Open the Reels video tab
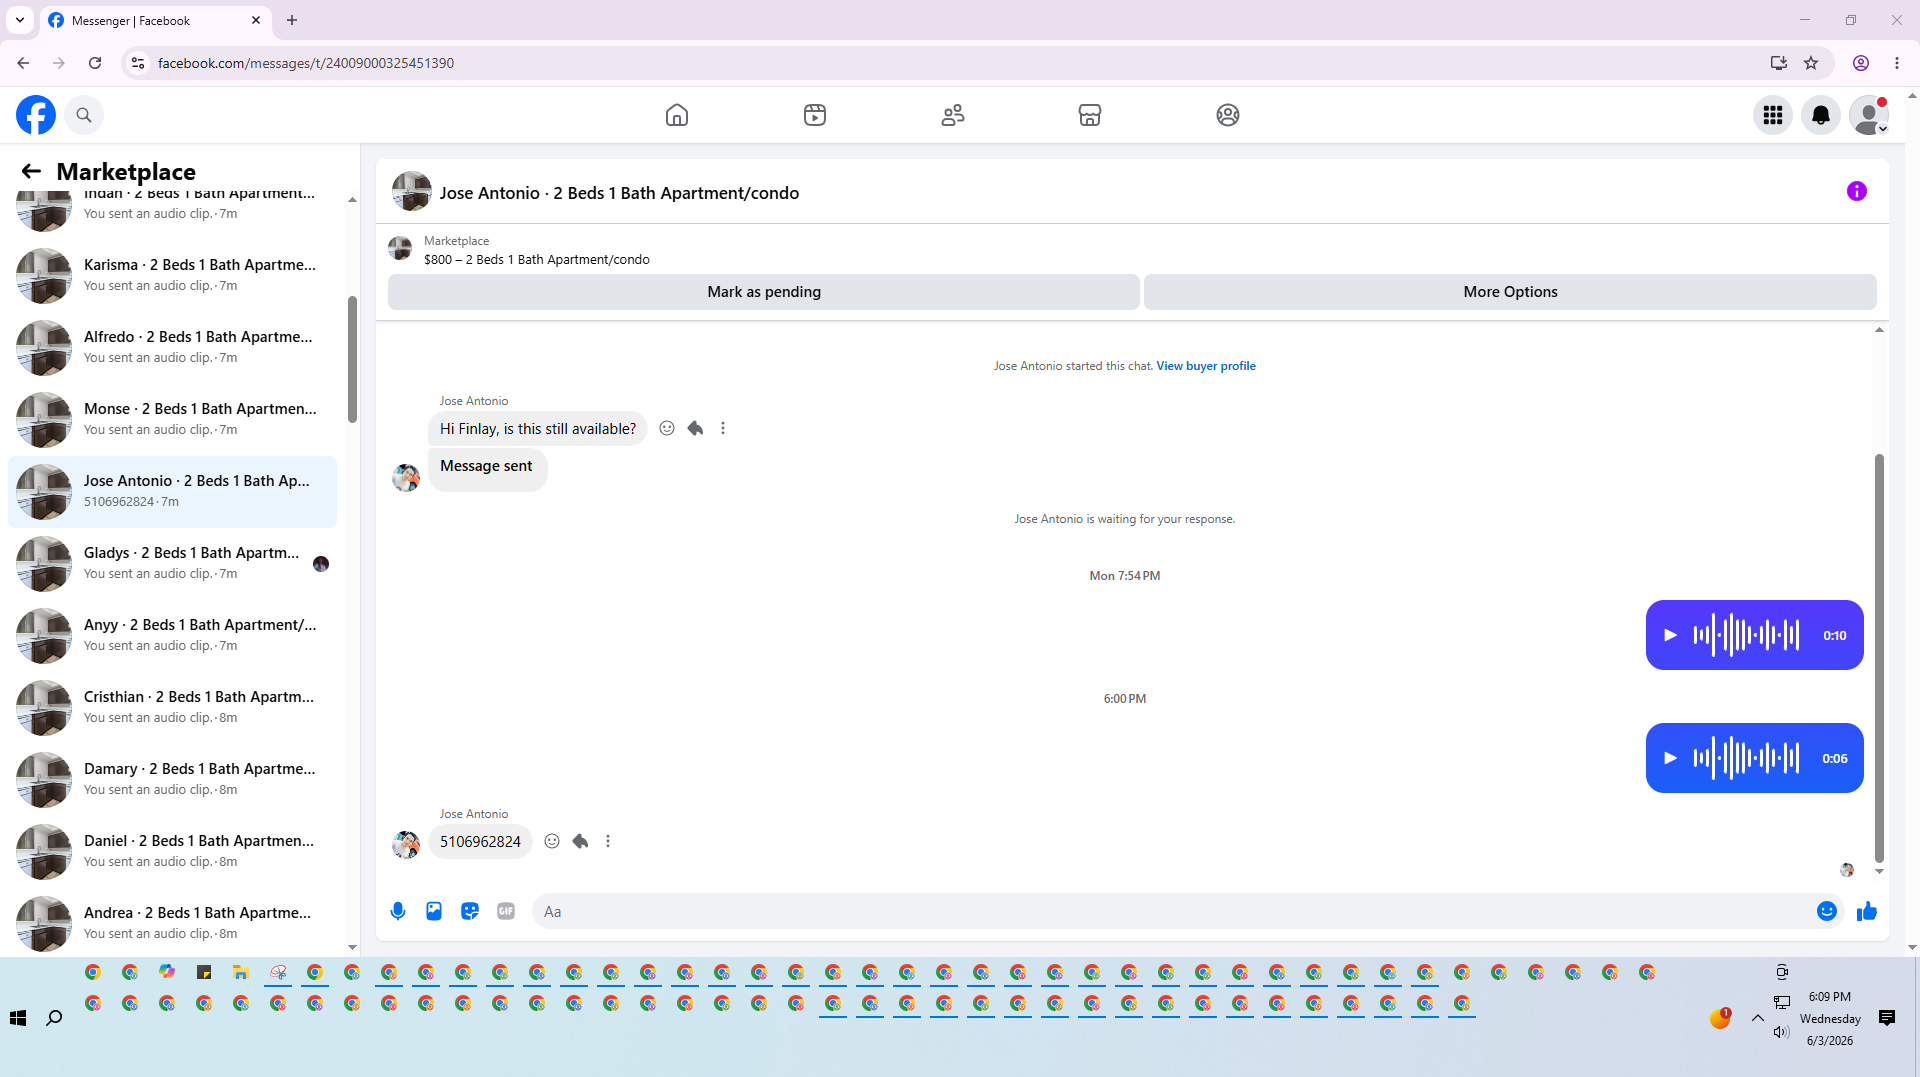Image resolution: width=1920 pixels, height=1077 pixels. pyautogui.click(x=815, y=115)
